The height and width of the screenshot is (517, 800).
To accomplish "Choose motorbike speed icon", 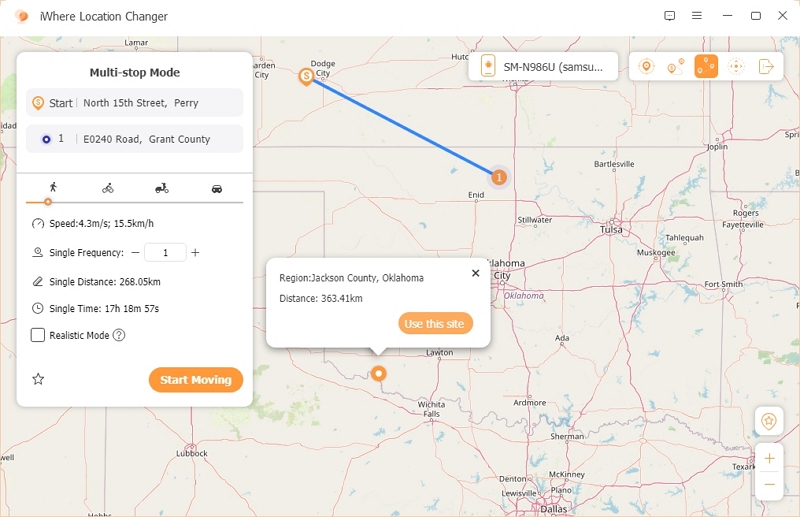I will (162, 188).
